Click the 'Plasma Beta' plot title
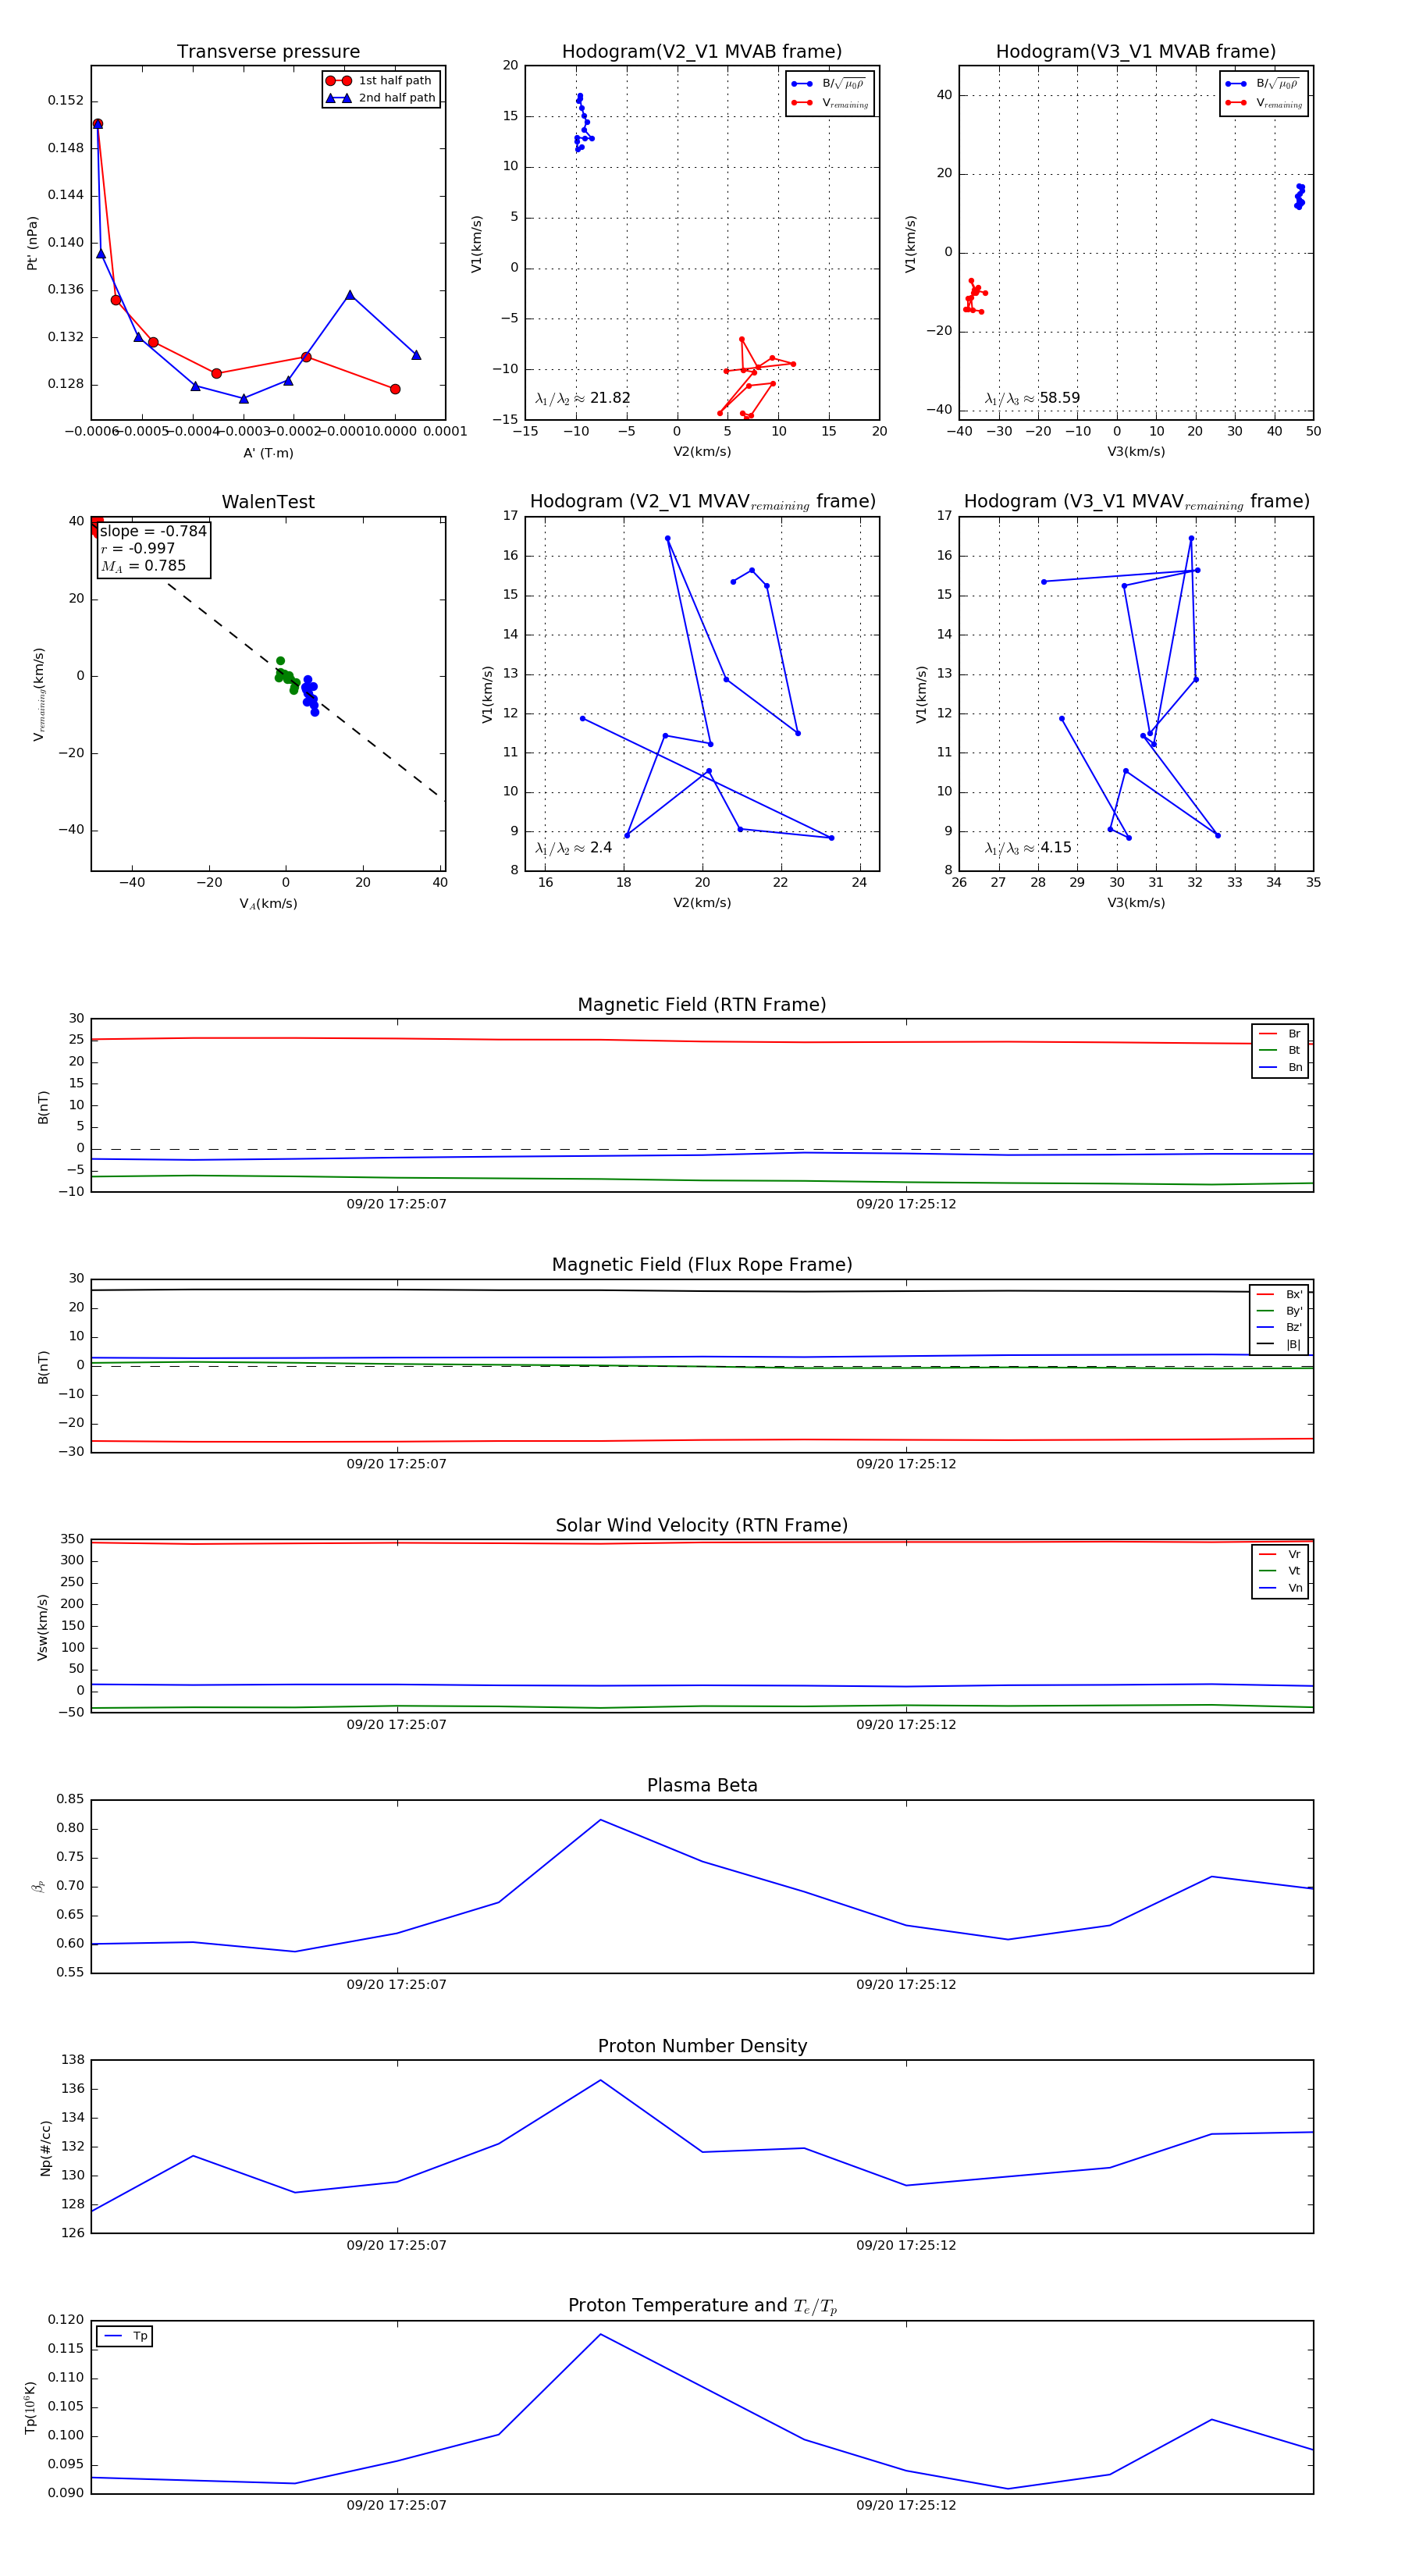Screen dimensions: 1405x2576 [x=702, y=1786]
